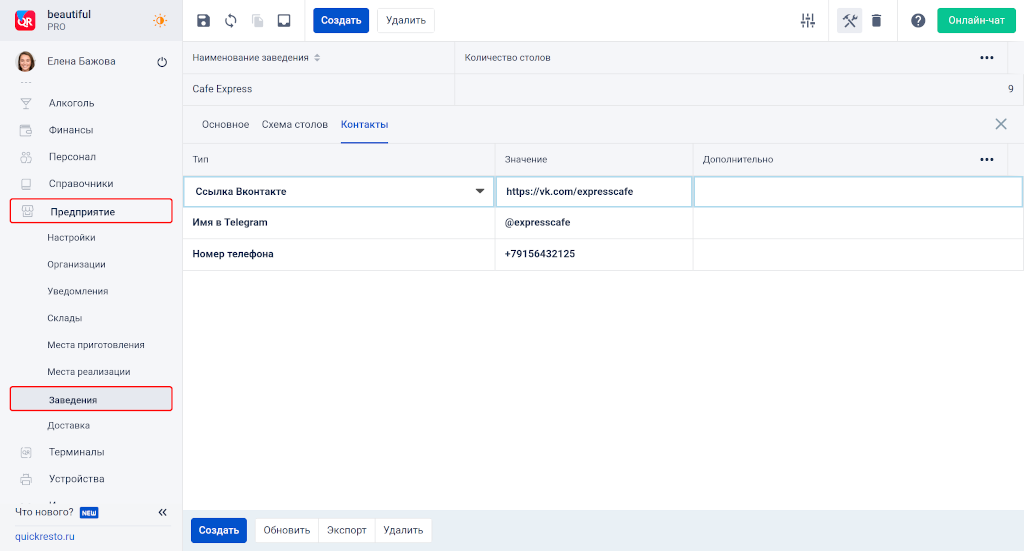The height and width of the screenshot is (551, 1024).
Task: Click the top Удалить button
Action: (406, 20)
